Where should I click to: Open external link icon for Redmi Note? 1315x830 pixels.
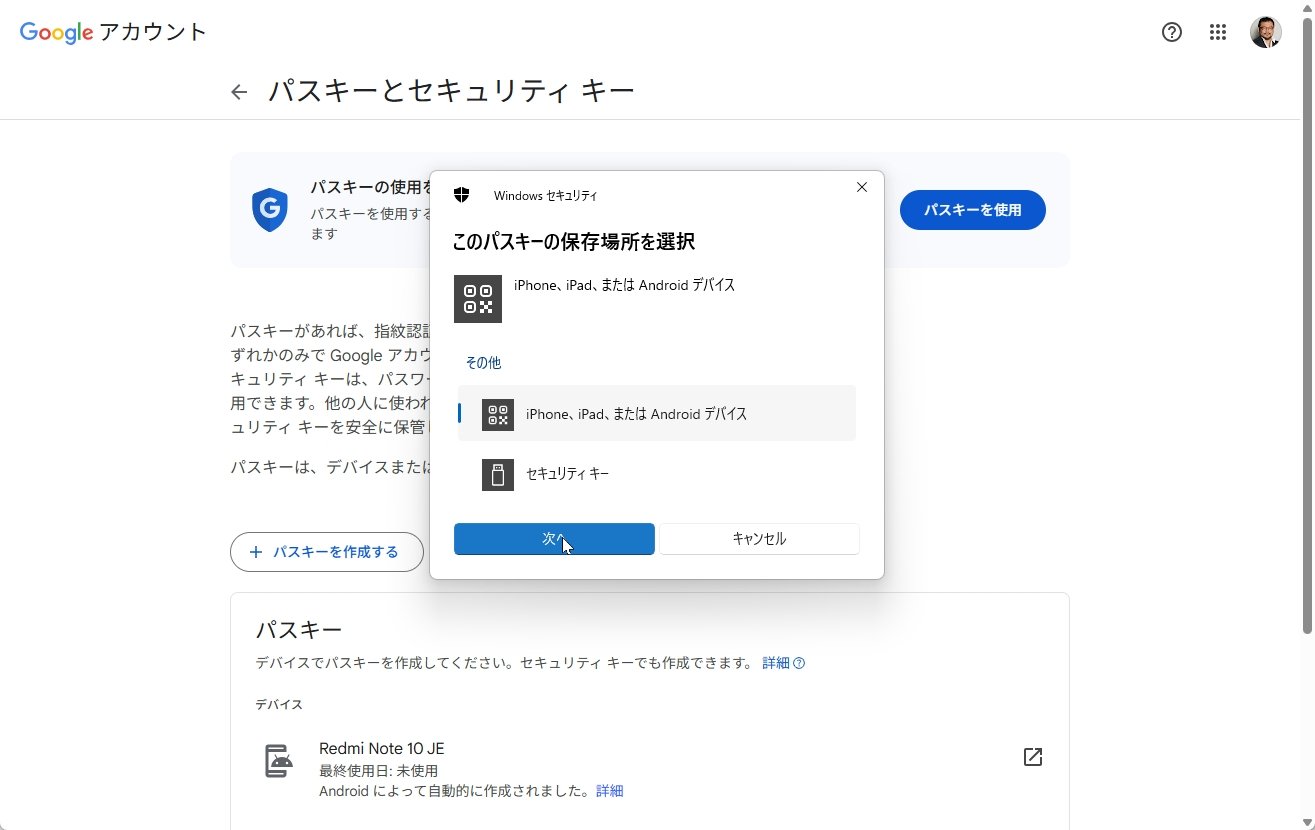pos(1033,757)
